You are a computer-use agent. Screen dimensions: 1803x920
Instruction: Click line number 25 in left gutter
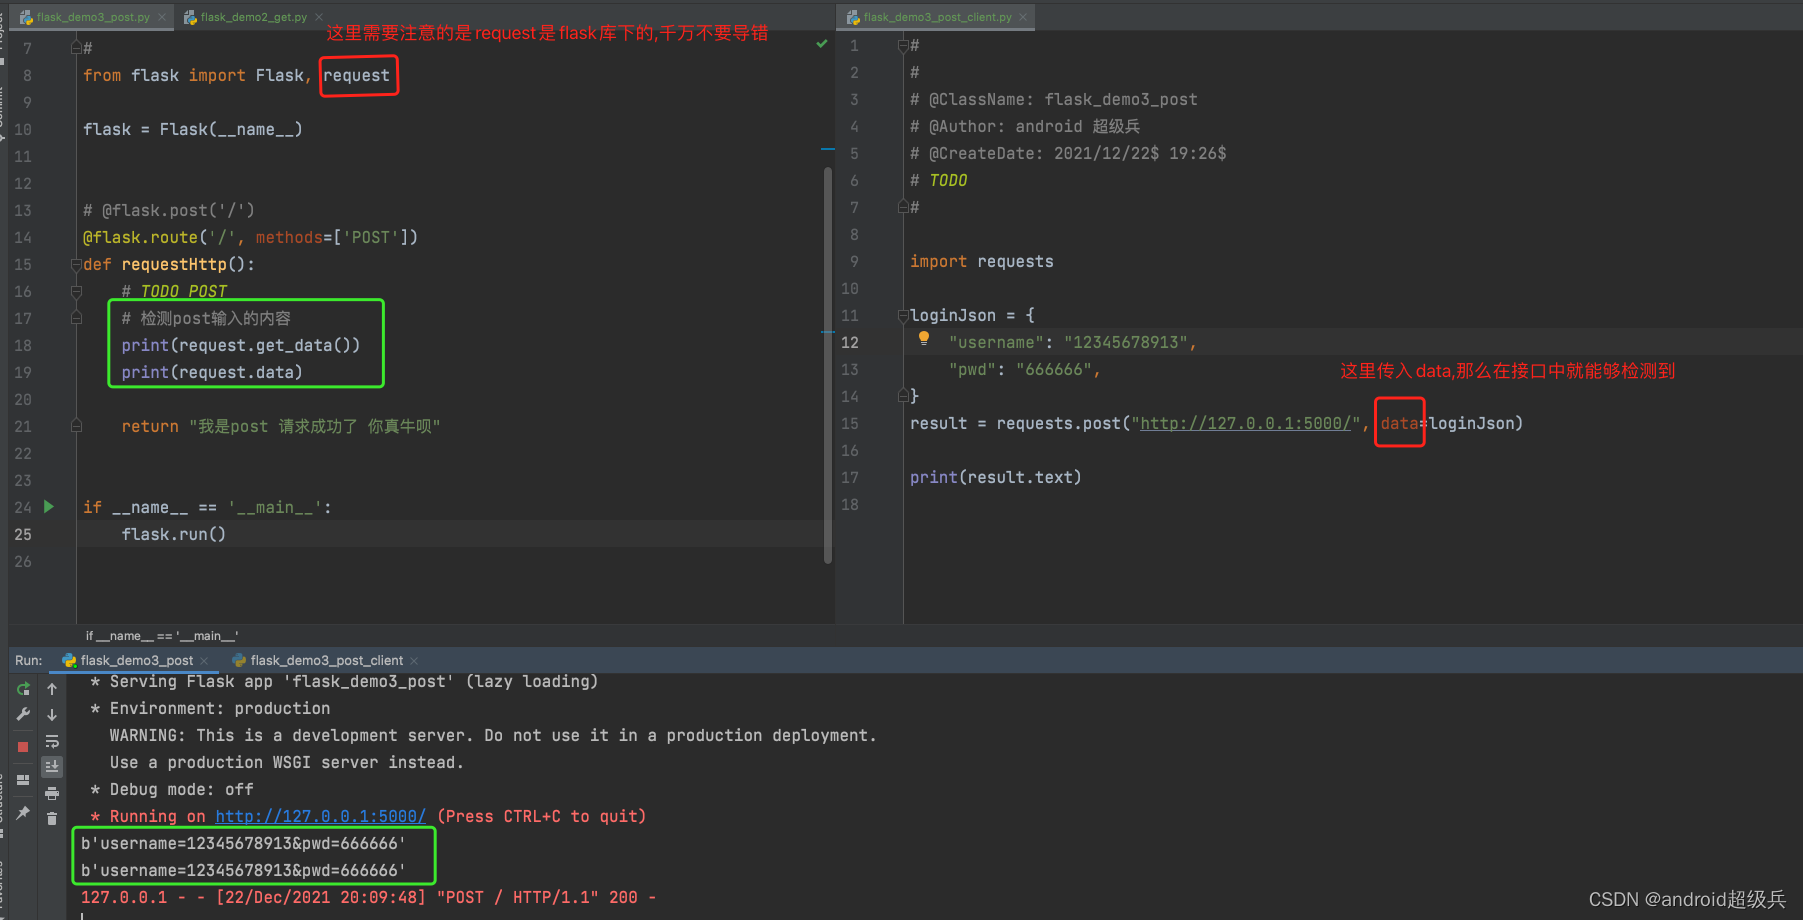[23, 534]
